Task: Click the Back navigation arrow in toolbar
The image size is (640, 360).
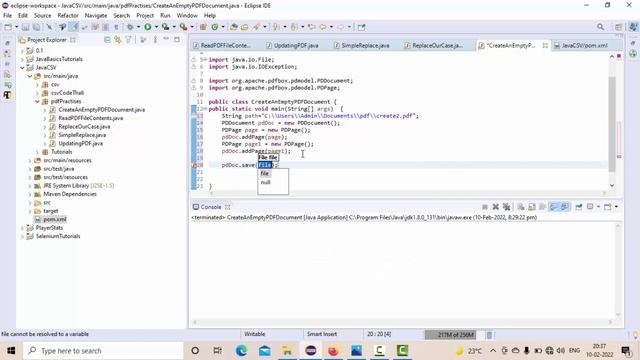Action: click(323, 27)
